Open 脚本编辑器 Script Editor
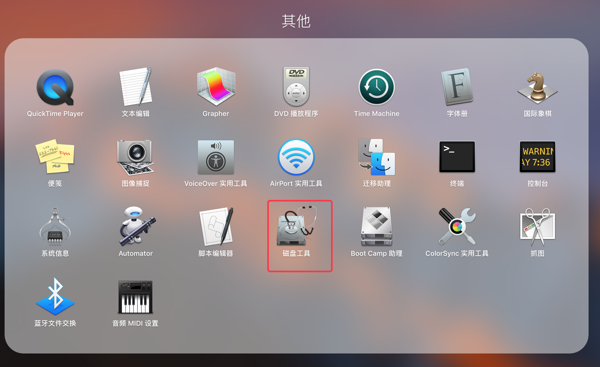 [x=216, y=227]
